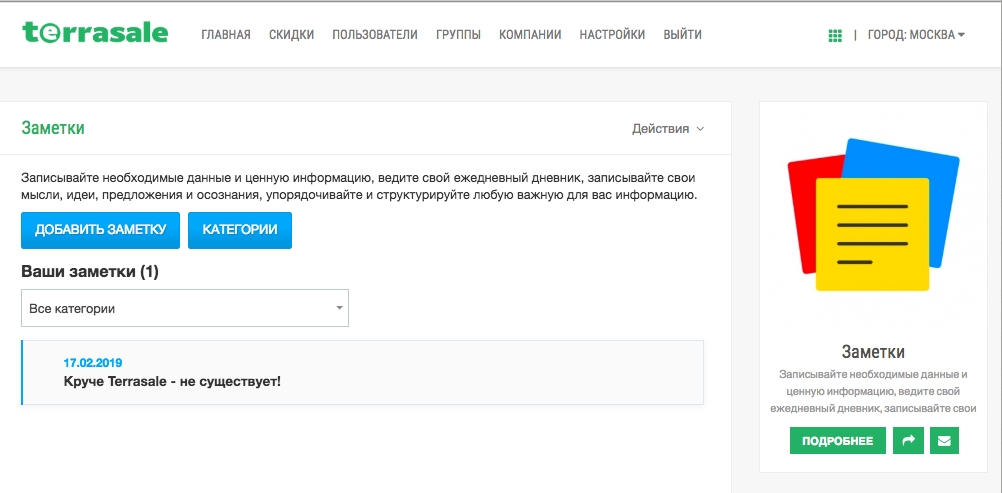The image size is (1002, 493).
Task: Click the colorful sticky notes illustration
Action: click(872, 215)
